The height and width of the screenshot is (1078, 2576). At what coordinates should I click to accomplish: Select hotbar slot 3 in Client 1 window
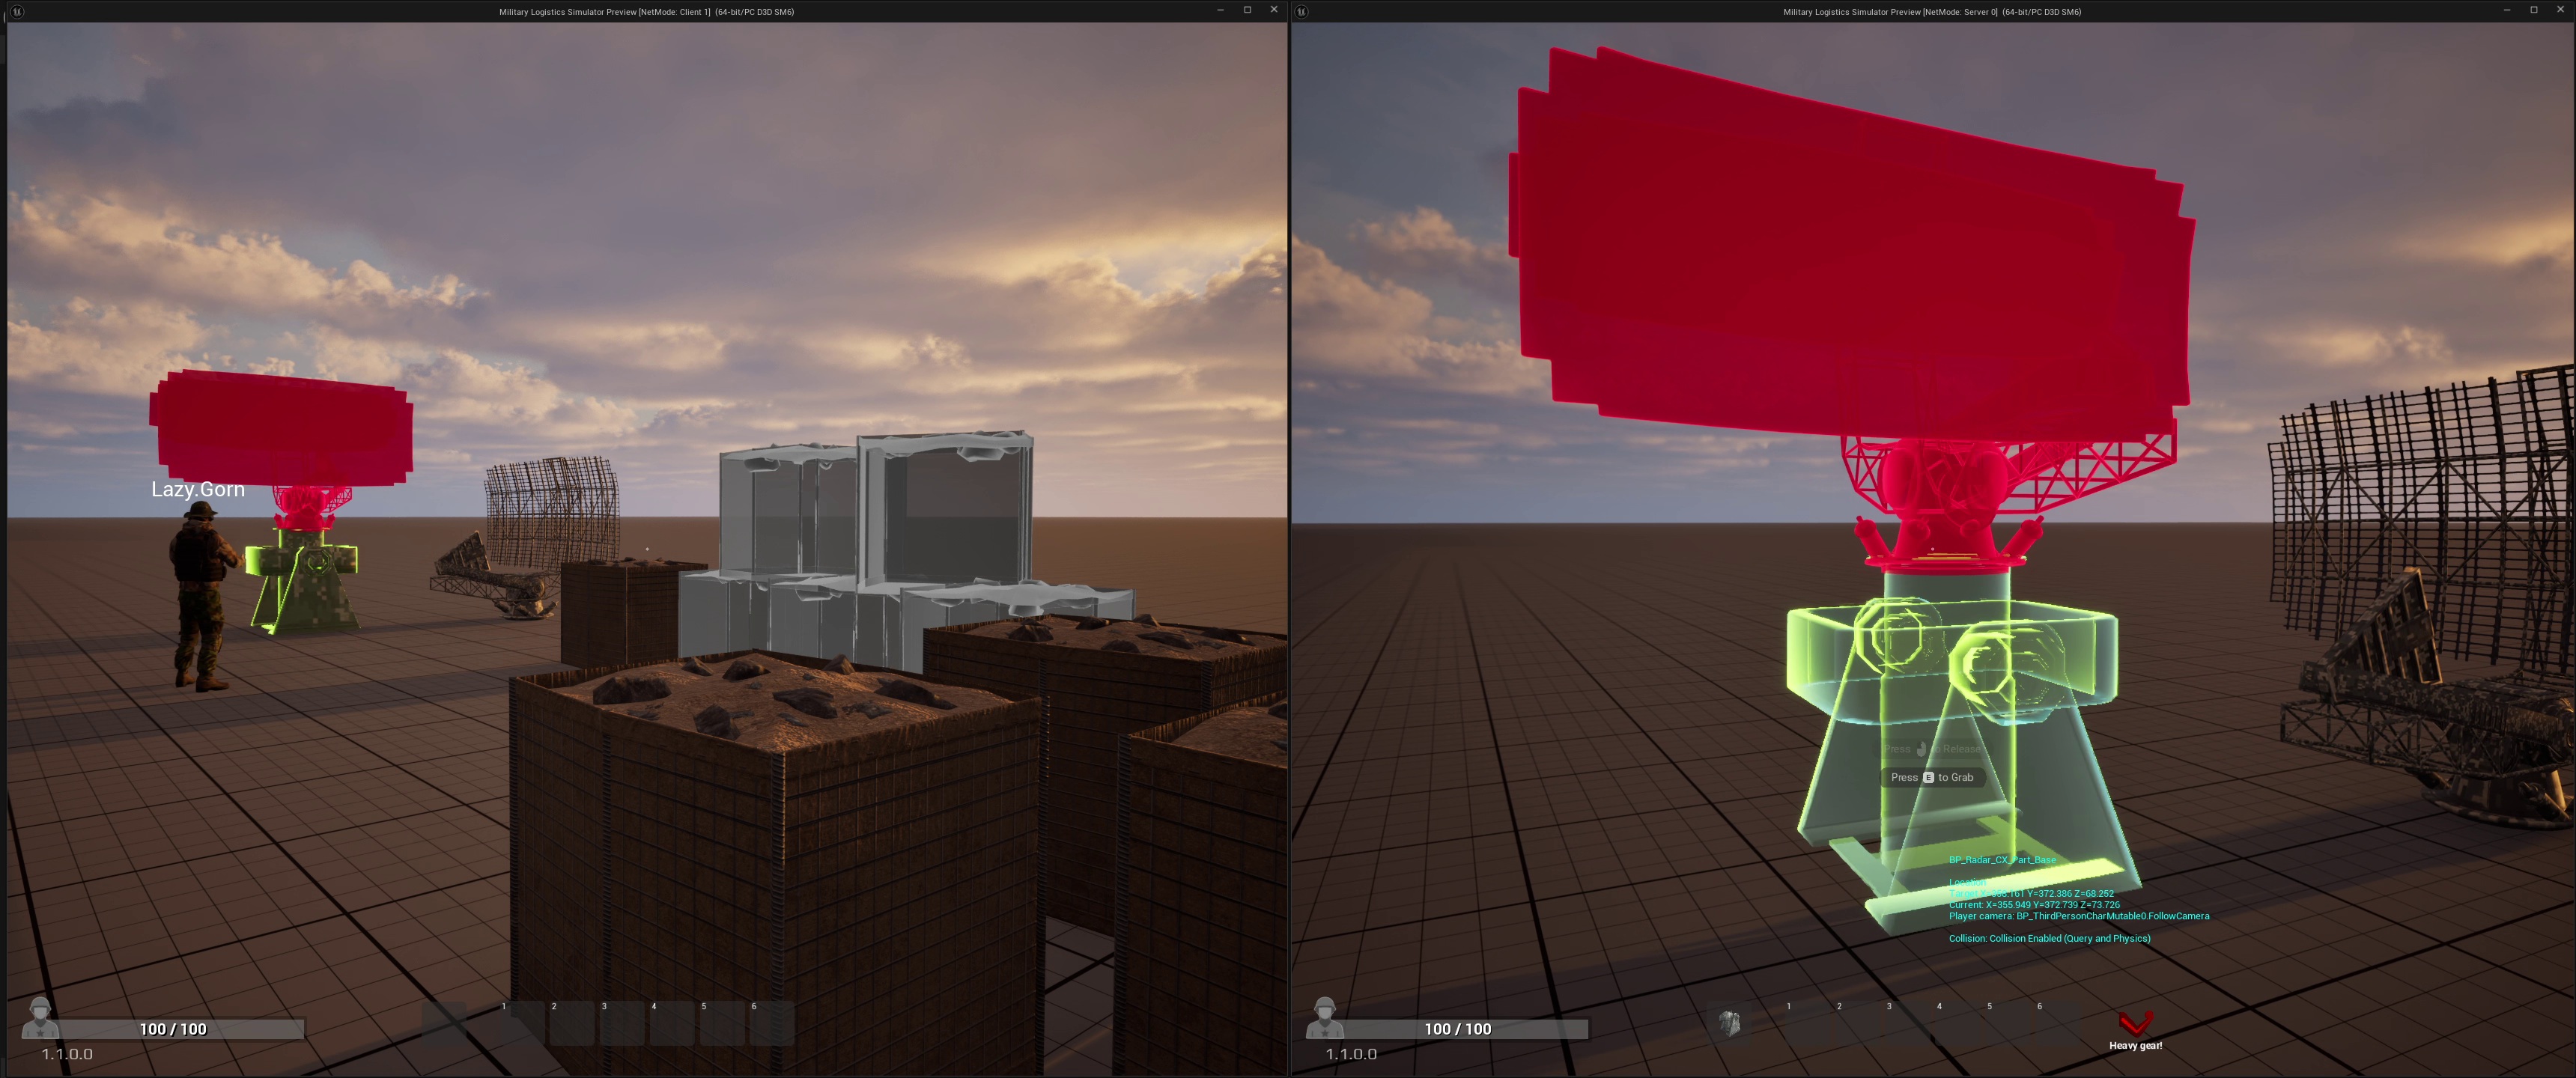(622, 1024)
